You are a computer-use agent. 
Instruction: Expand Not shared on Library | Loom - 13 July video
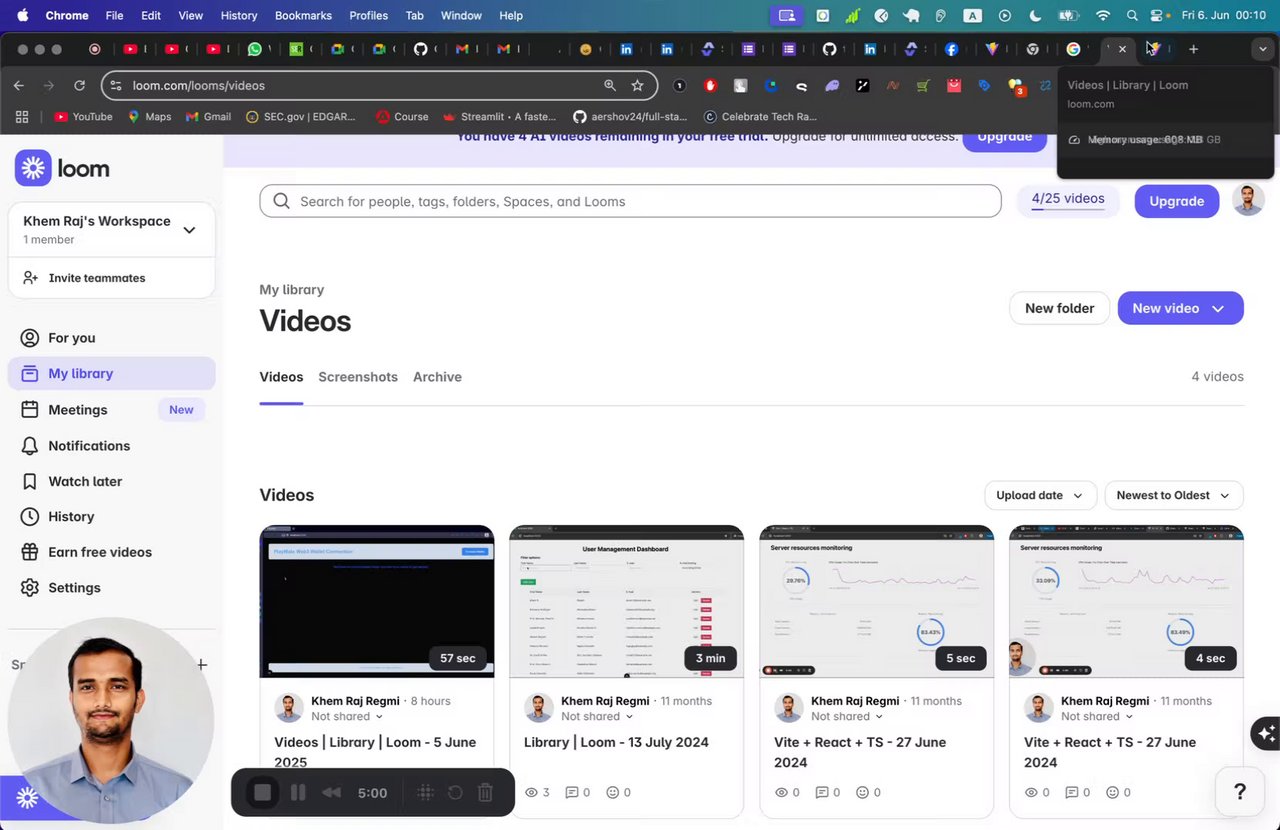[x=597, y=716]
